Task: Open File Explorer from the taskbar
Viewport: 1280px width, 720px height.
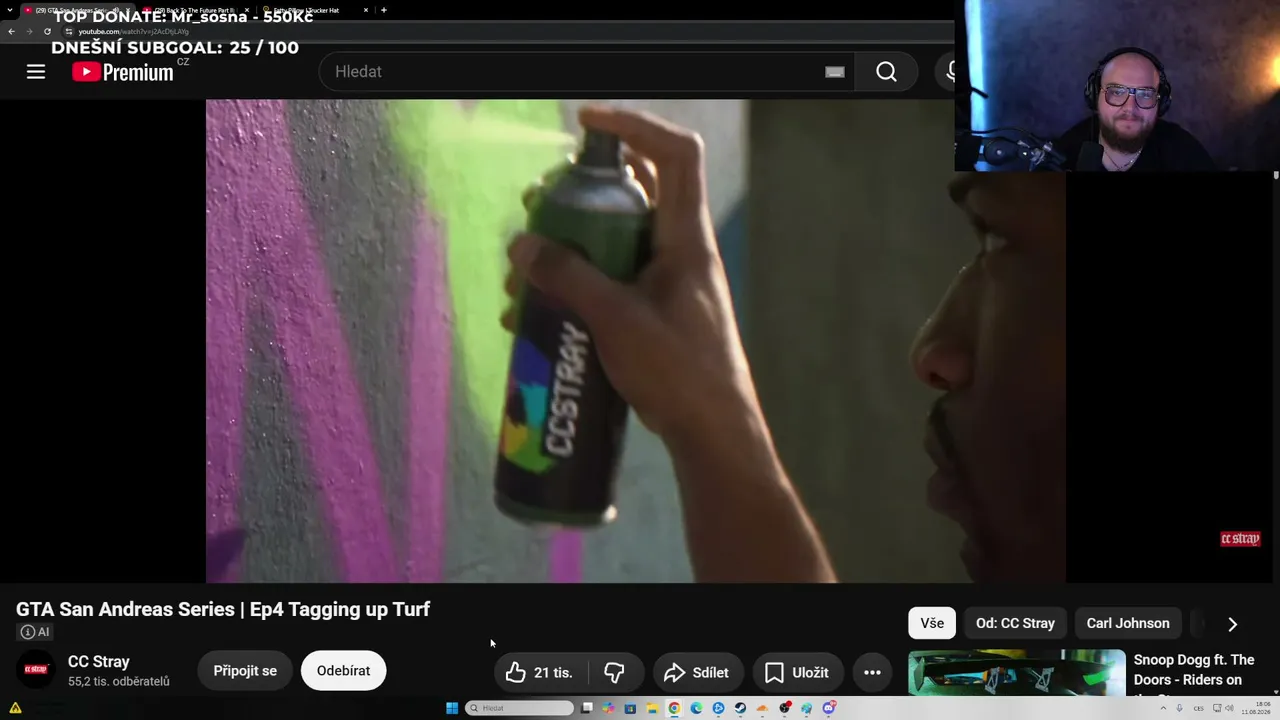Action: coord(652,708)
